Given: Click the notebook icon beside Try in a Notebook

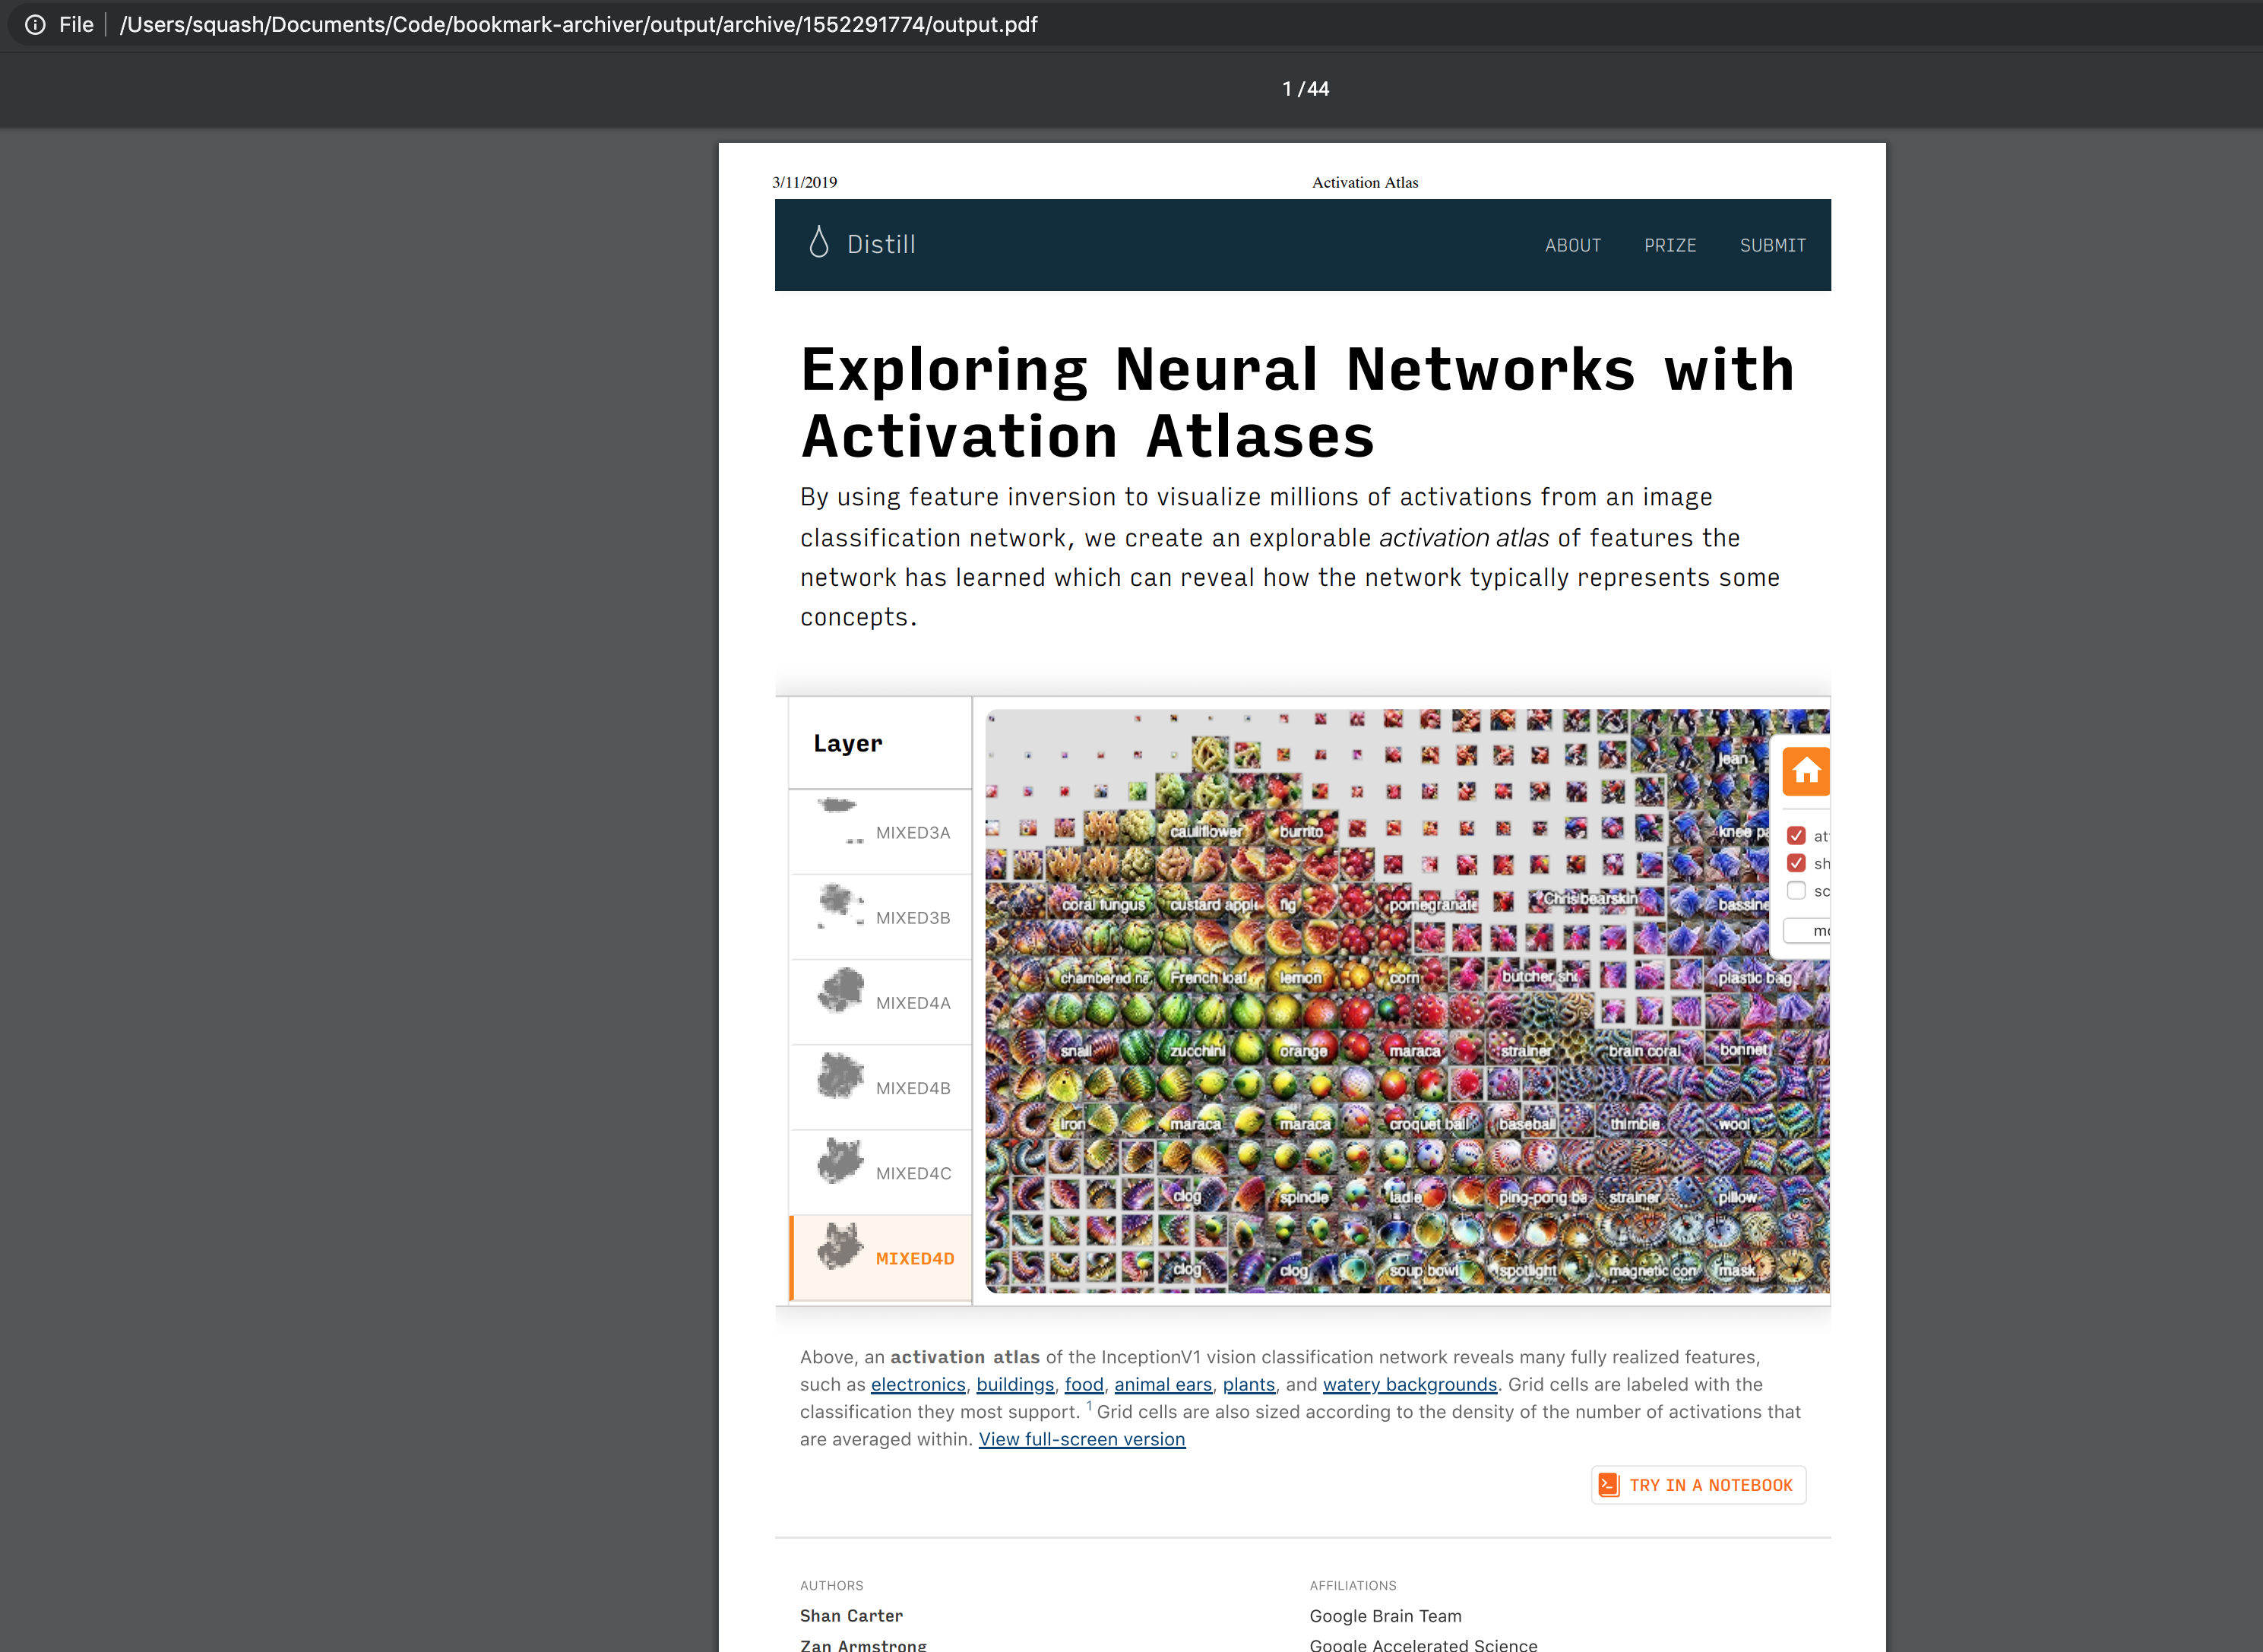Looking at the screenshot, I should click(1608, 1485).
